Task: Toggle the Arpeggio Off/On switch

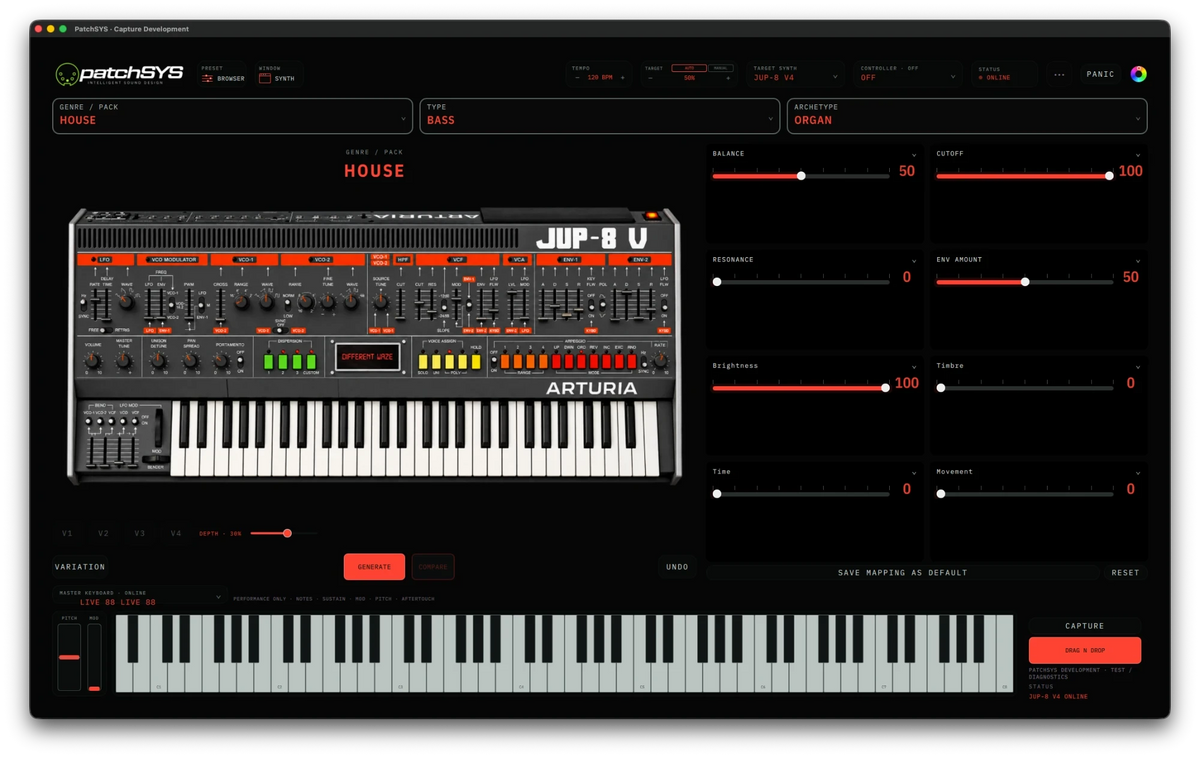Action: pos(494,361)
